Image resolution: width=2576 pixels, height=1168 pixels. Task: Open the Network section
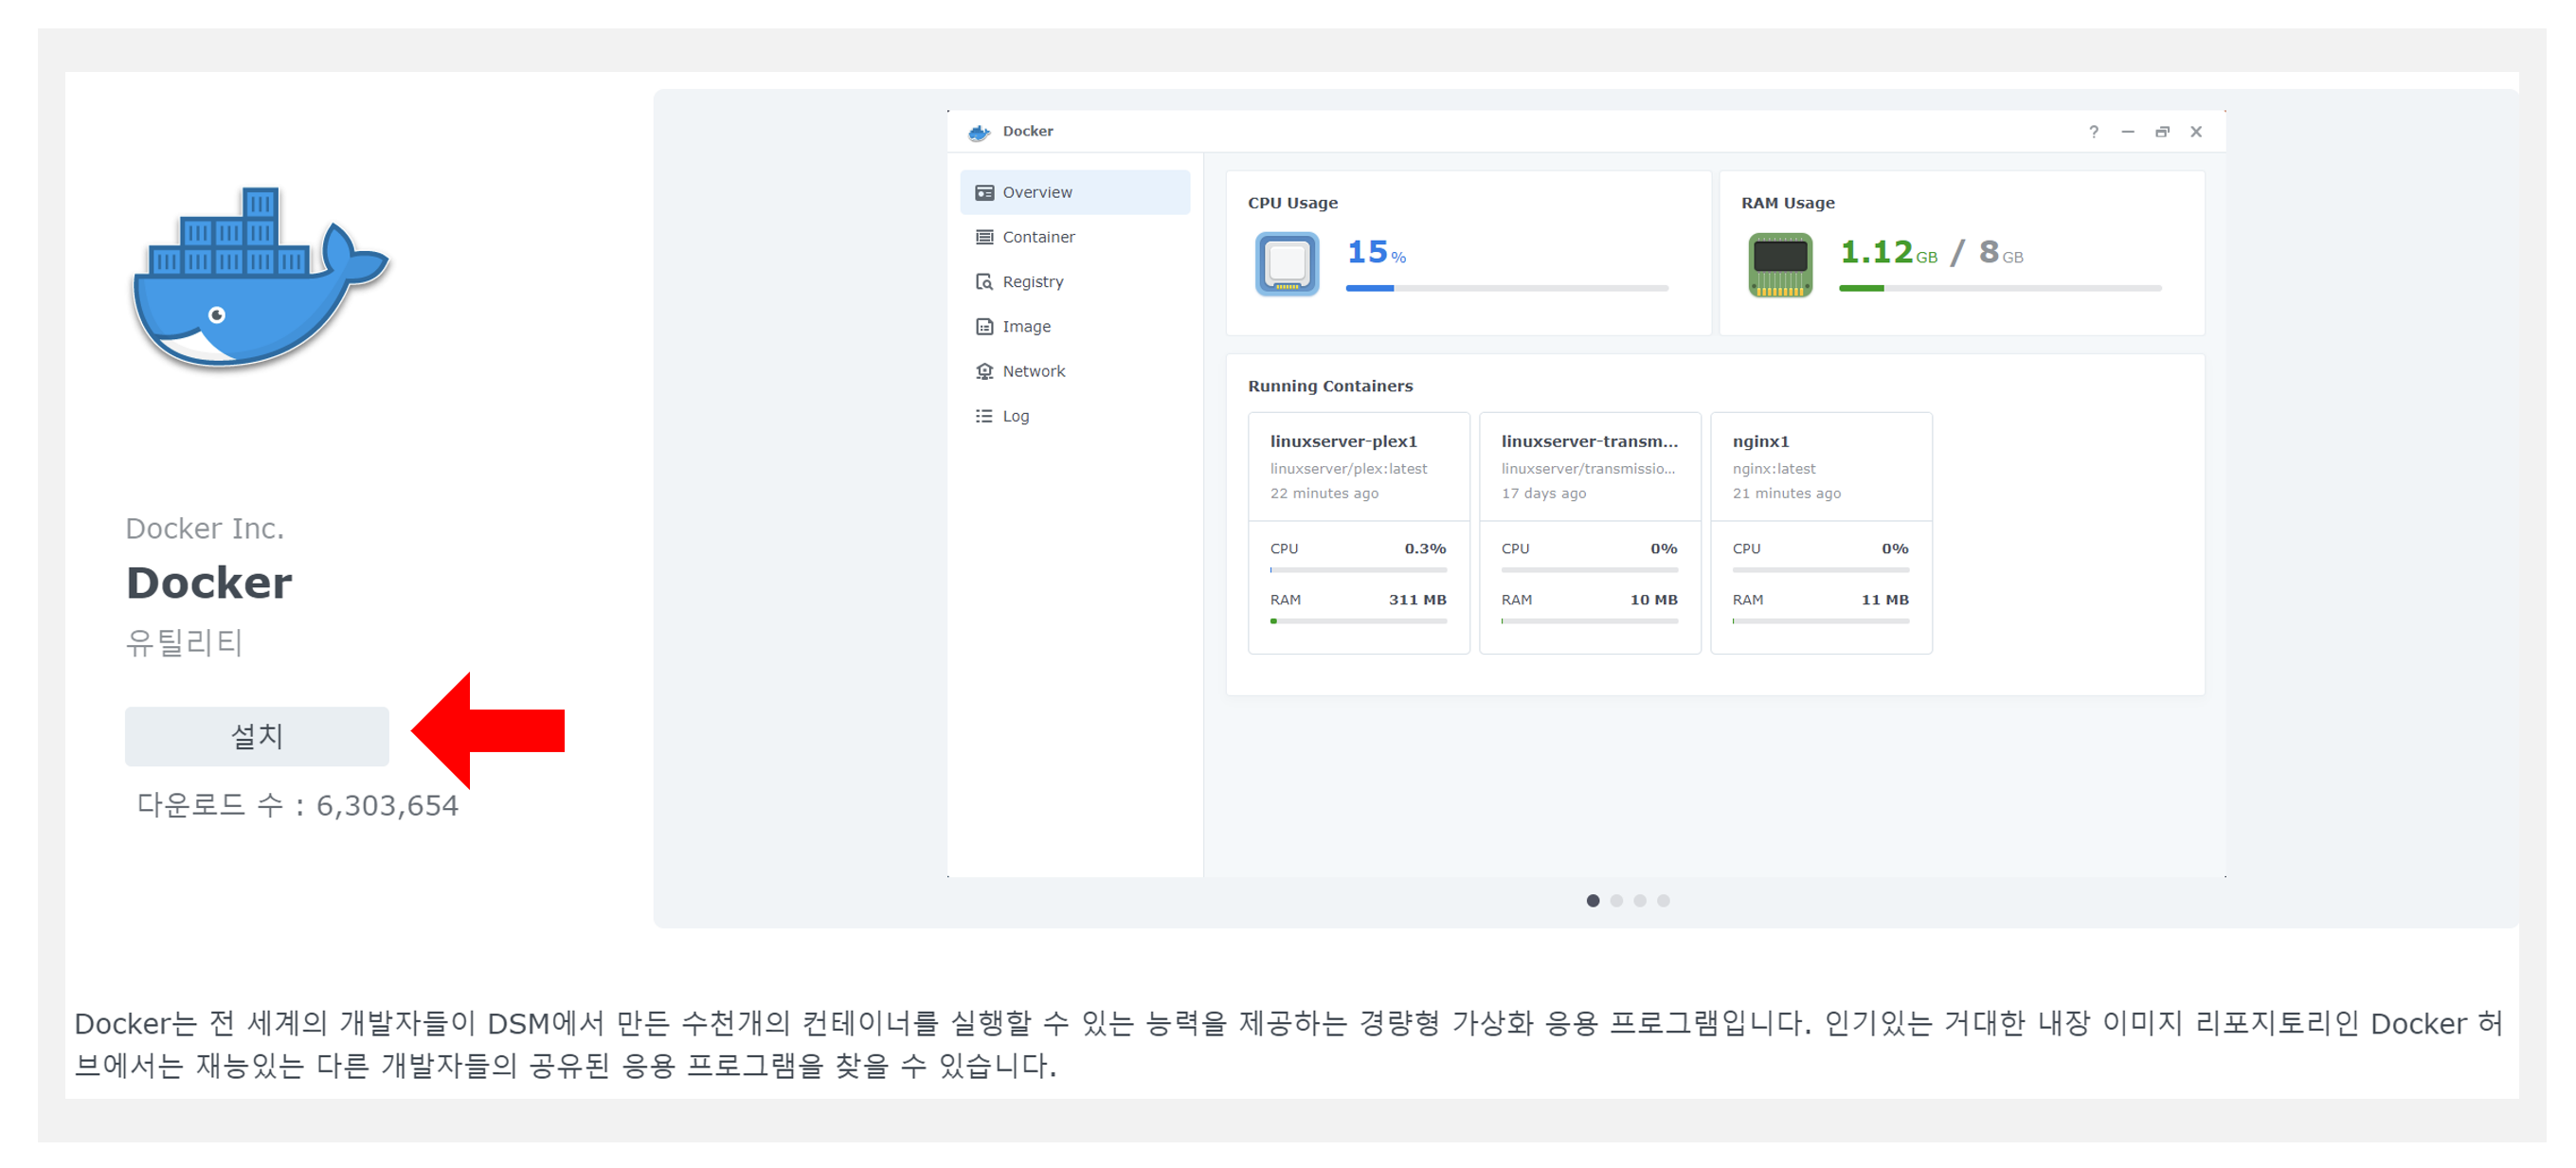pyautogui.click(x=1075, y=371)
